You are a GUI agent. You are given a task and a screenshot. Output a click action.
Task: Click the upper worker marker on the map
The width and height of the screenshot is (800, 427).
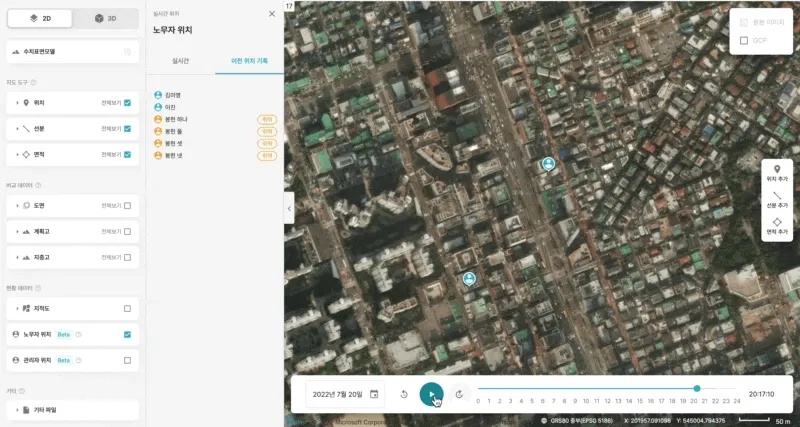(x=548, y=164)
